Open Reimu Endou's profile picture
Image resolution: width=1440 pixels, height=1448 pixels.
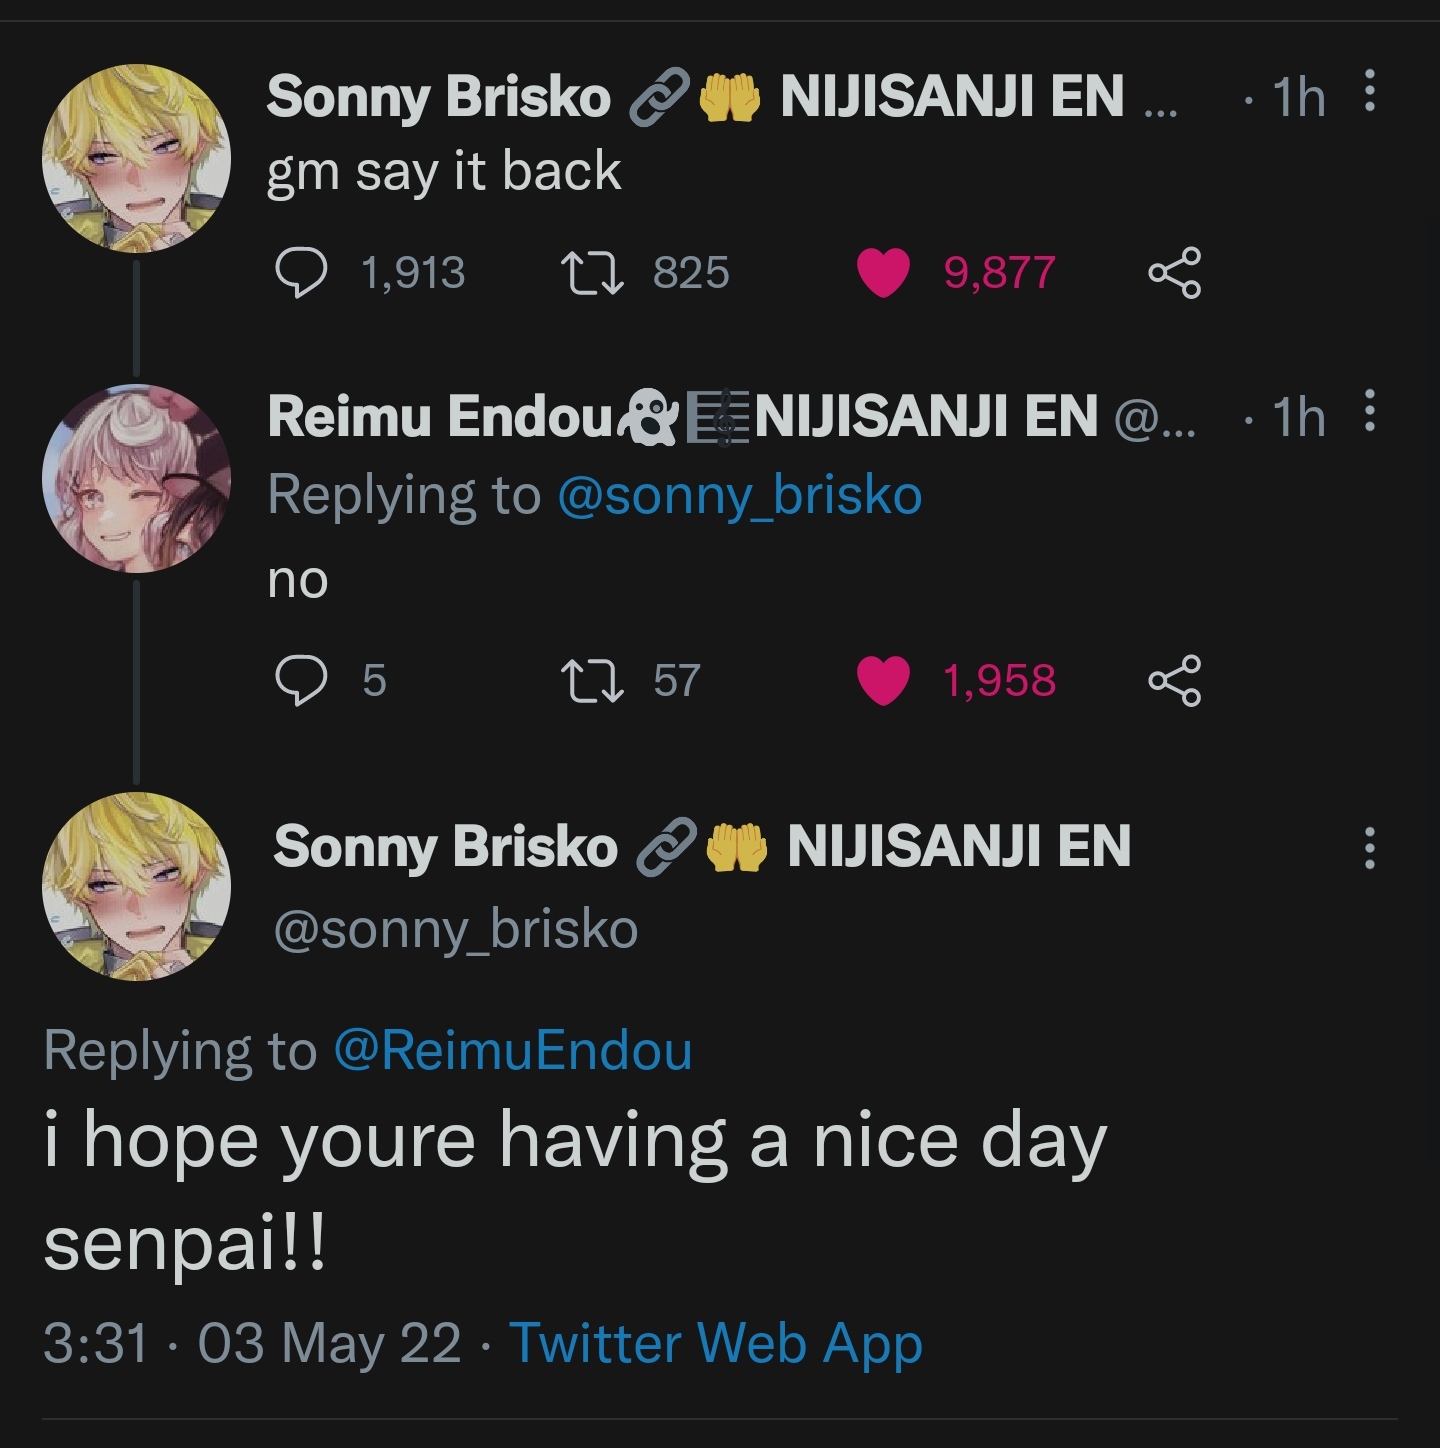coord(136,478)
